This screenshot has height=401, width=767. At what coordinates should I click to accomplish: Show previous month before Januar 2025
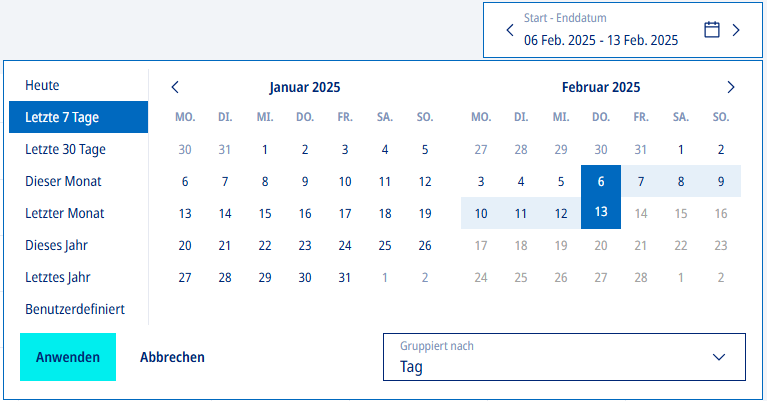(175, 87)
